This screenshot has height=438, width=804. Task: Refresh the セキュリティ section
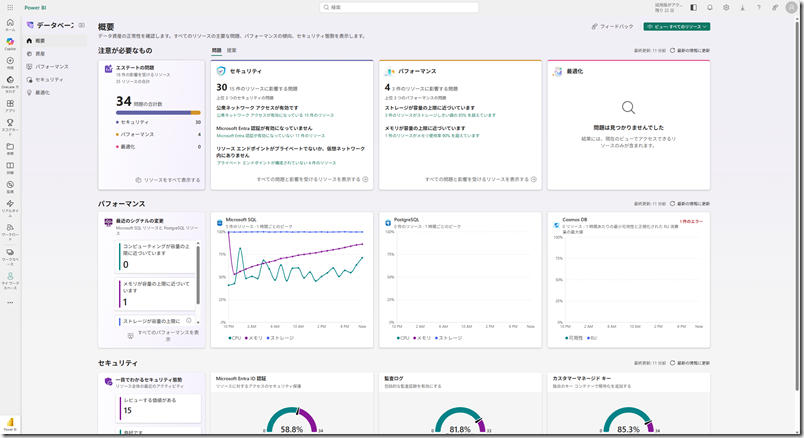point(690,363)
